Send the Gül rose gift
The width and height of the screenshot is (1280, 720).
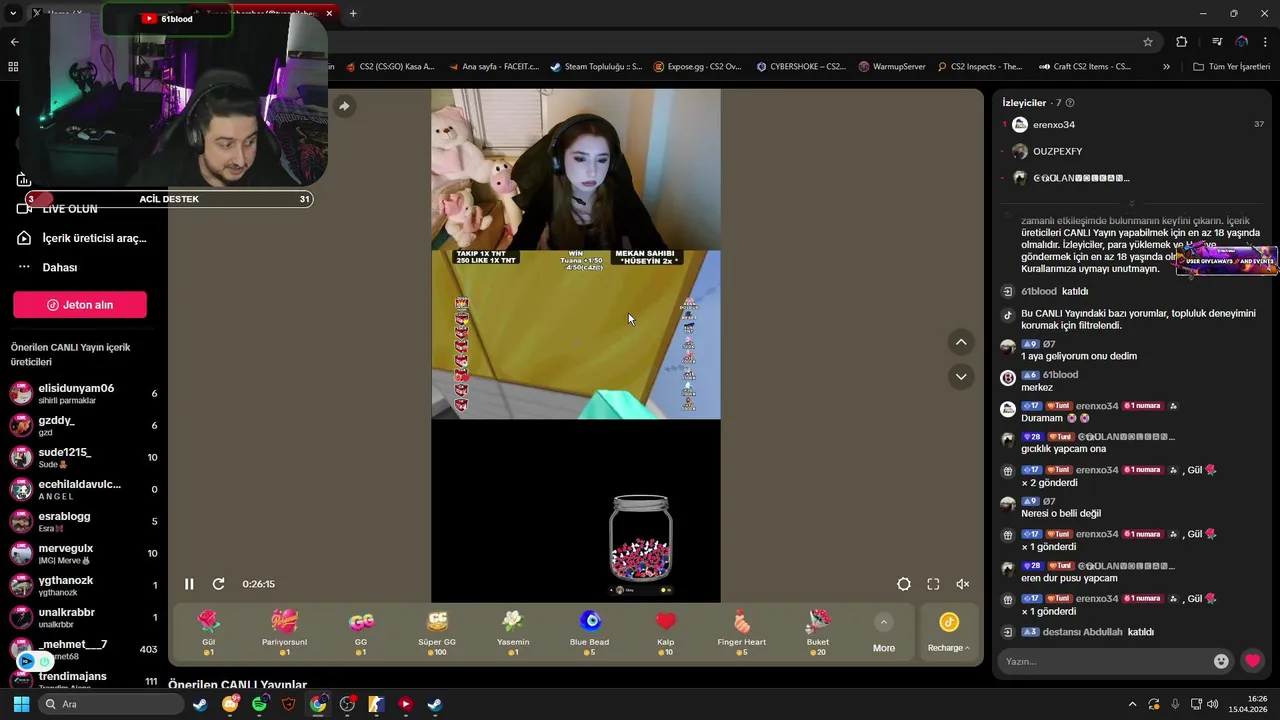pyautogui.click(x=208, y=632)
